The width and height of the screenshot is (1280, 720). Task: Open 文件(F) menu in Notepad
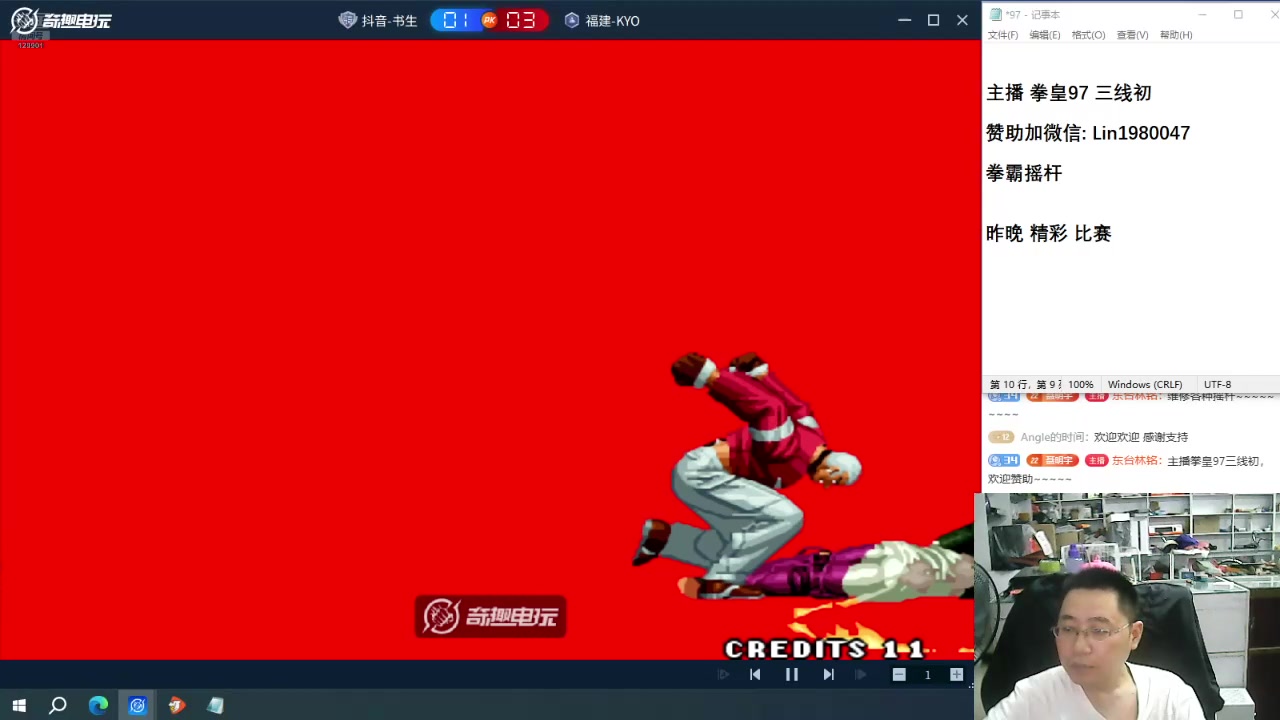(x=1003, y=35)
